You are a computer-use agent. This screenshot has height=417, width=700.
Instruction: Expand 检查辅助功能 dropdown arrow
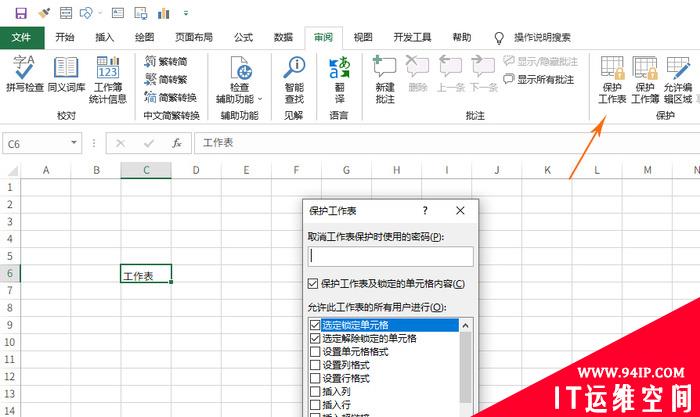click(x=260, y=99)
